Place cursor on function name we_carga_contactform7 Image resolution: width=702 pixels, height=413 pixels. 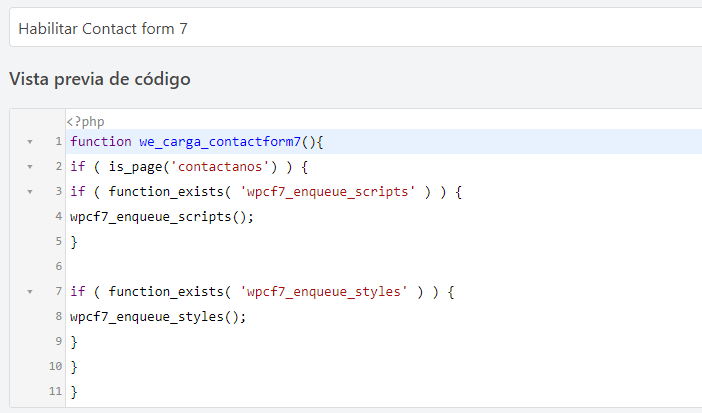tap(220, 142)
